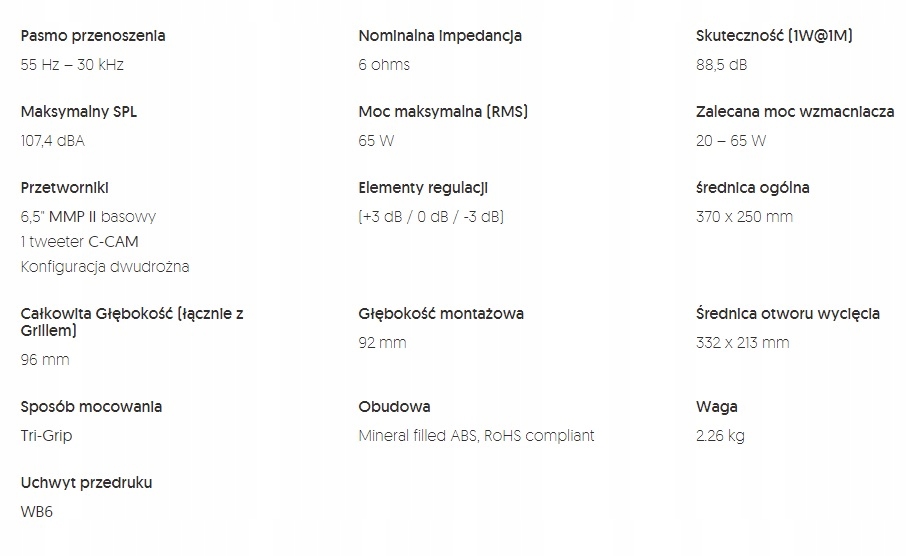Viewport: 907px width, 556px height.
Task: Select the "332 x 213 mm" cutout value
Action: 742,343
